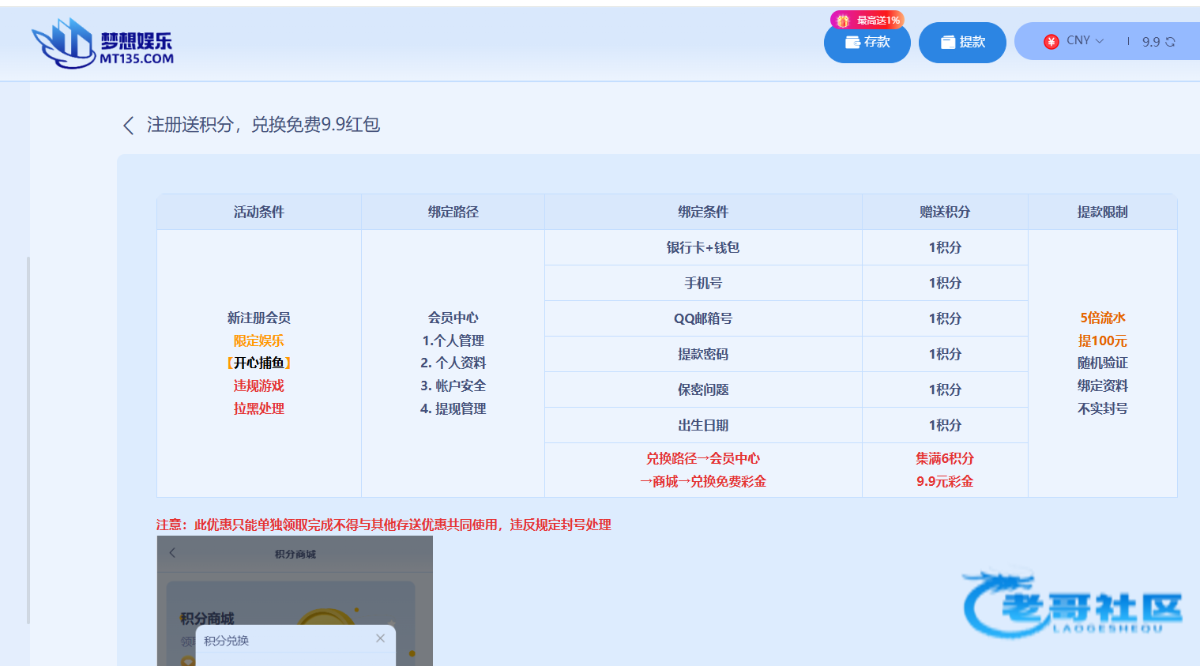Go back using the arrow beside page title
The height and width of the screenshot is (666, 1200).
[x=128, y=125]
